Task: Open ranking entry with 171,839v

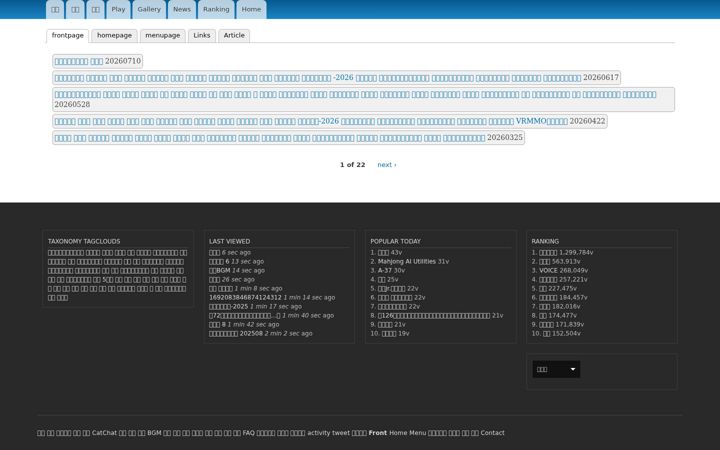Action: (x=546, y=324)
